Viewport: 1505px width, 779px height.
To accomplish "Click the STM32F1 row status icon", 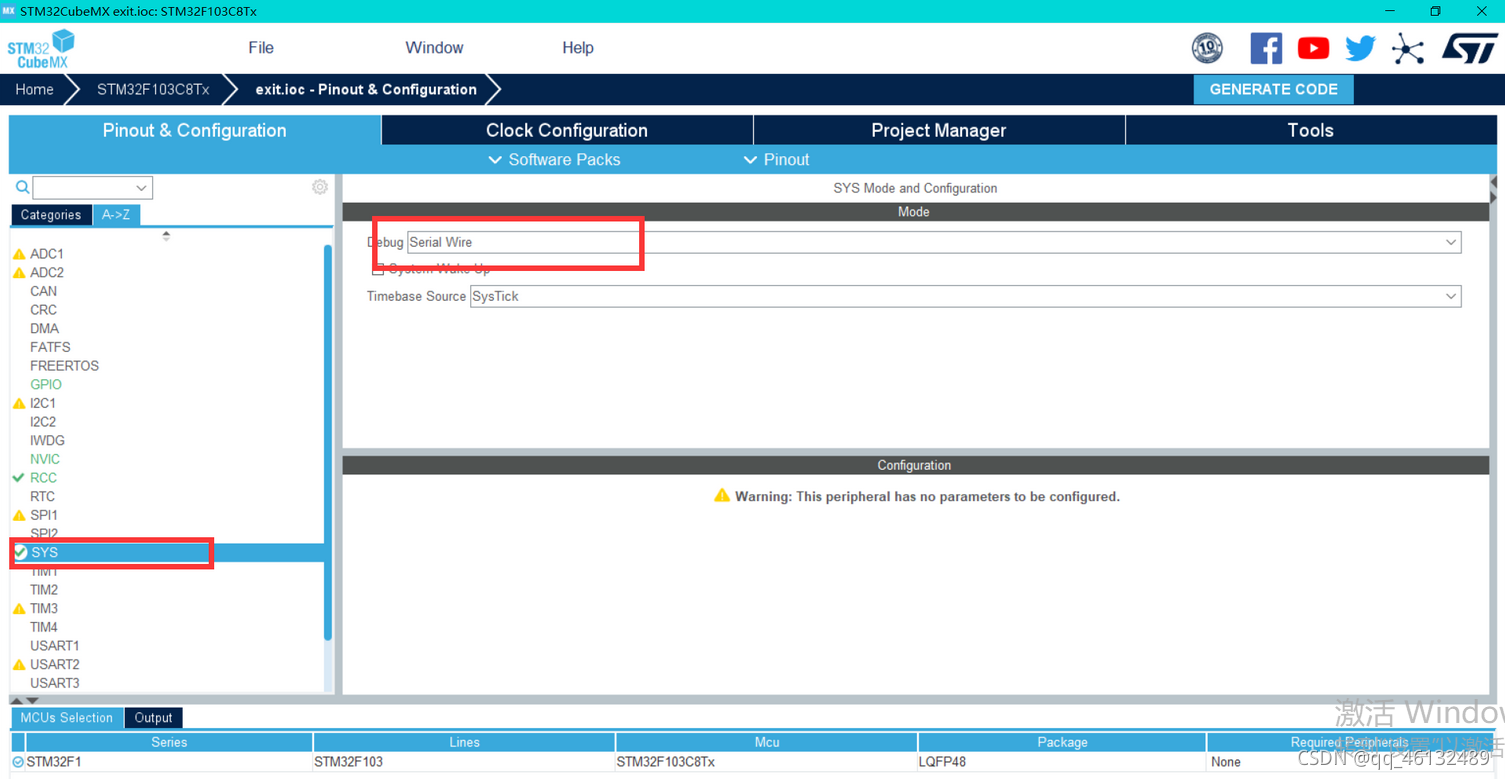I will click(18, 762).
